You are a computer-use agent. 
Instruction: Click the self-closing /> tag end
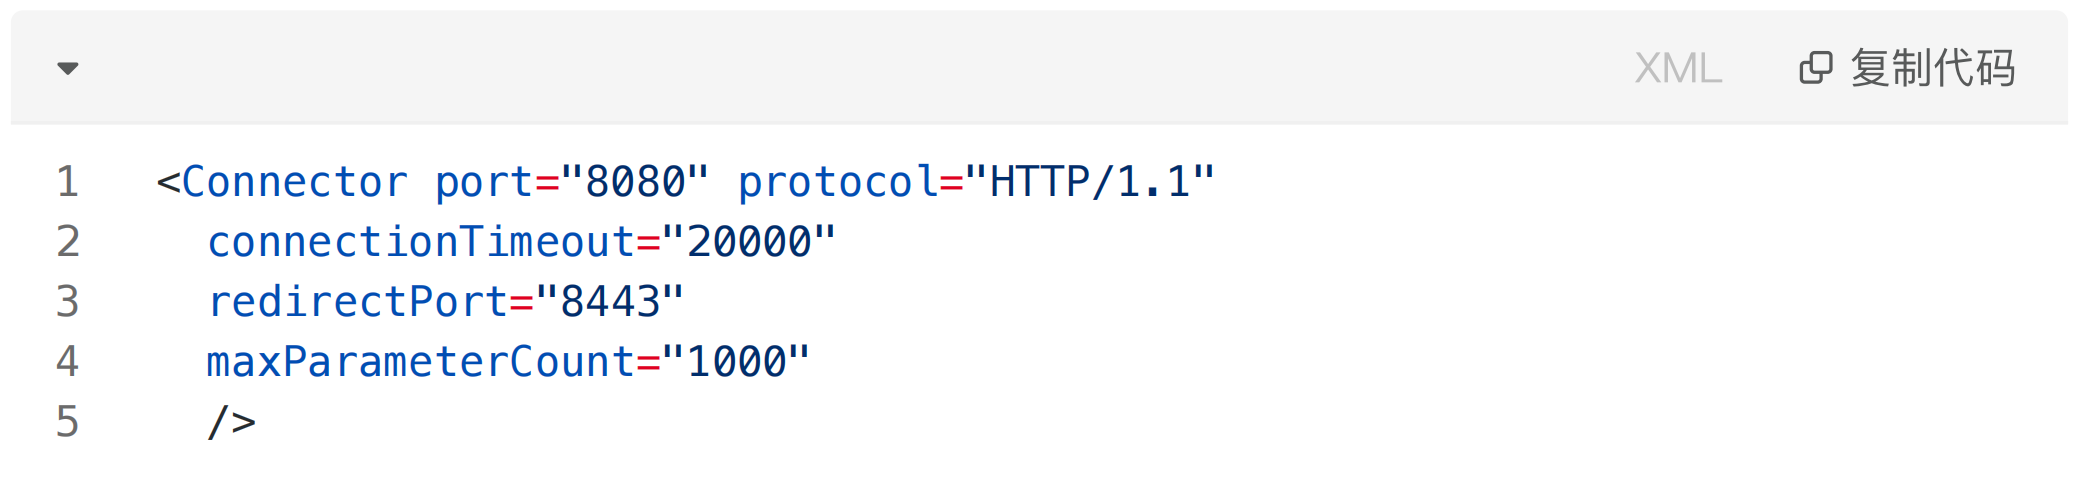pos(232,422)
